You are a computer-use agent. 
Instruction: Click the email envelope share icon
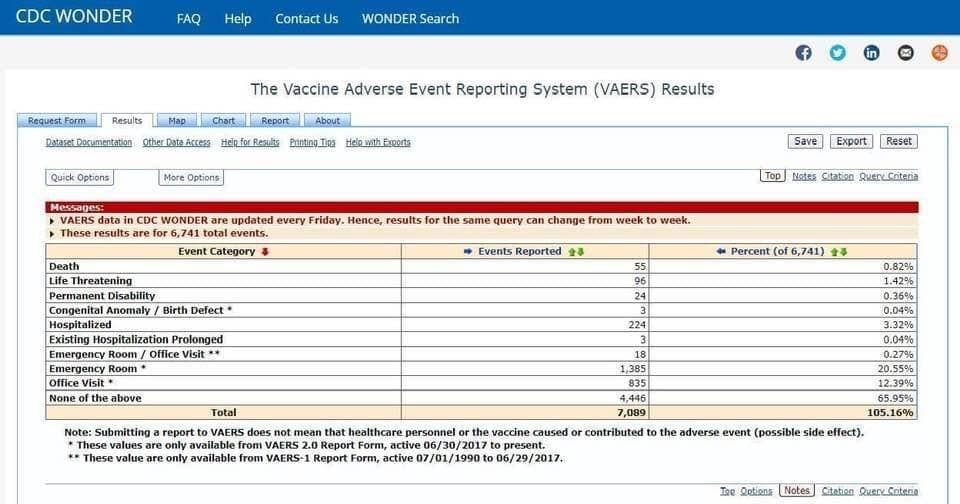tap(906, 53)
